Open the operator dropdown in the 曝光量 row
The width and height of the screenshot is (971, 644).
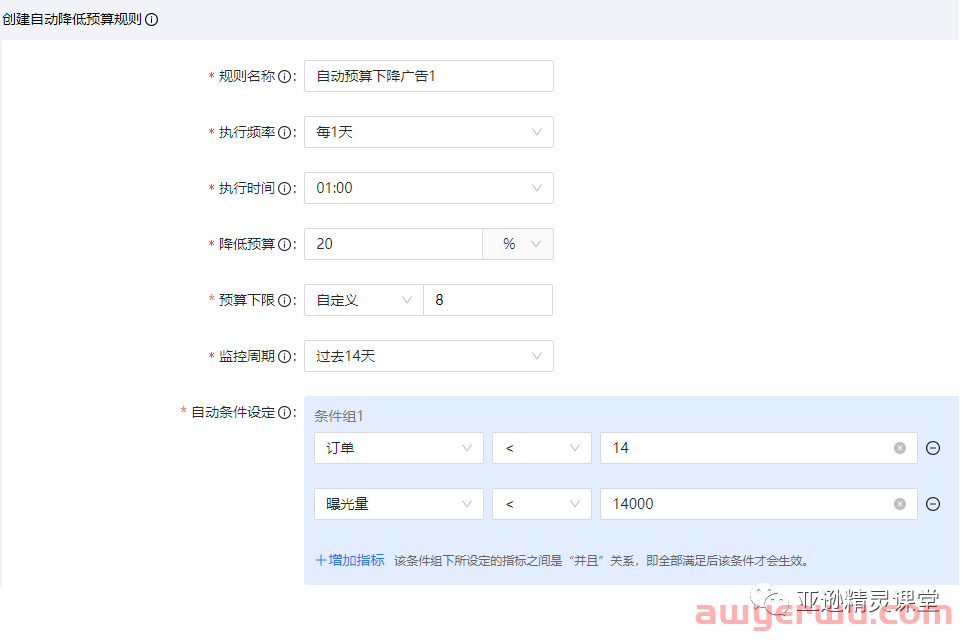(542, 504)
